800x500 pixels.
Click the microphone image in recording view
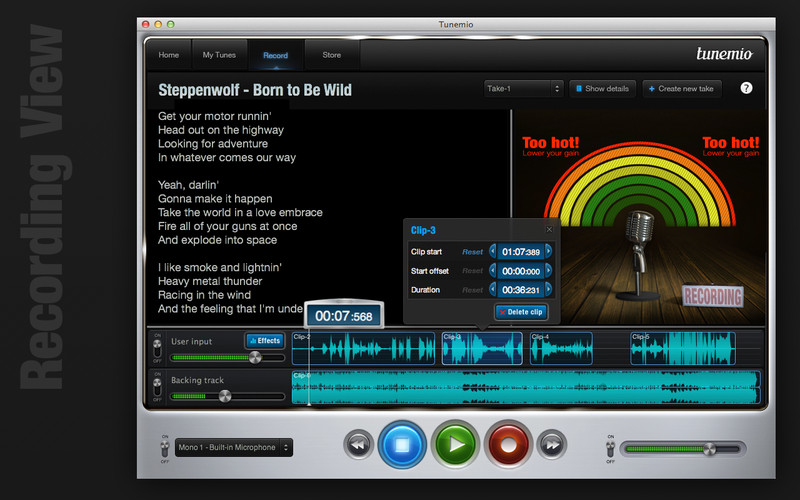(x=638, y=255)
